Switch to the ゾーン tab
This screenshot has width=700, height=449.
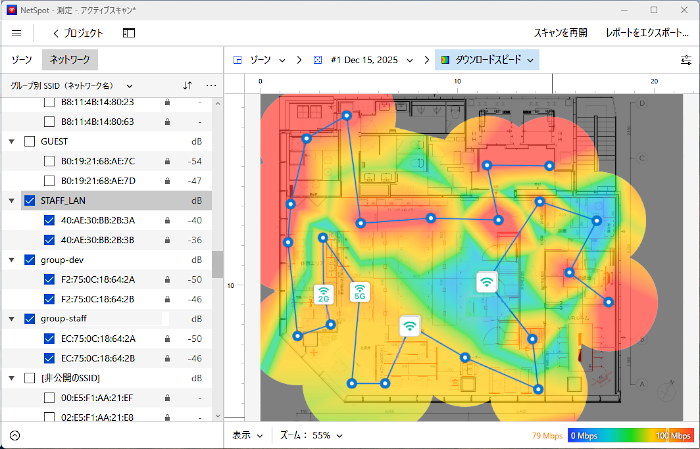click(x=21, y=60)
